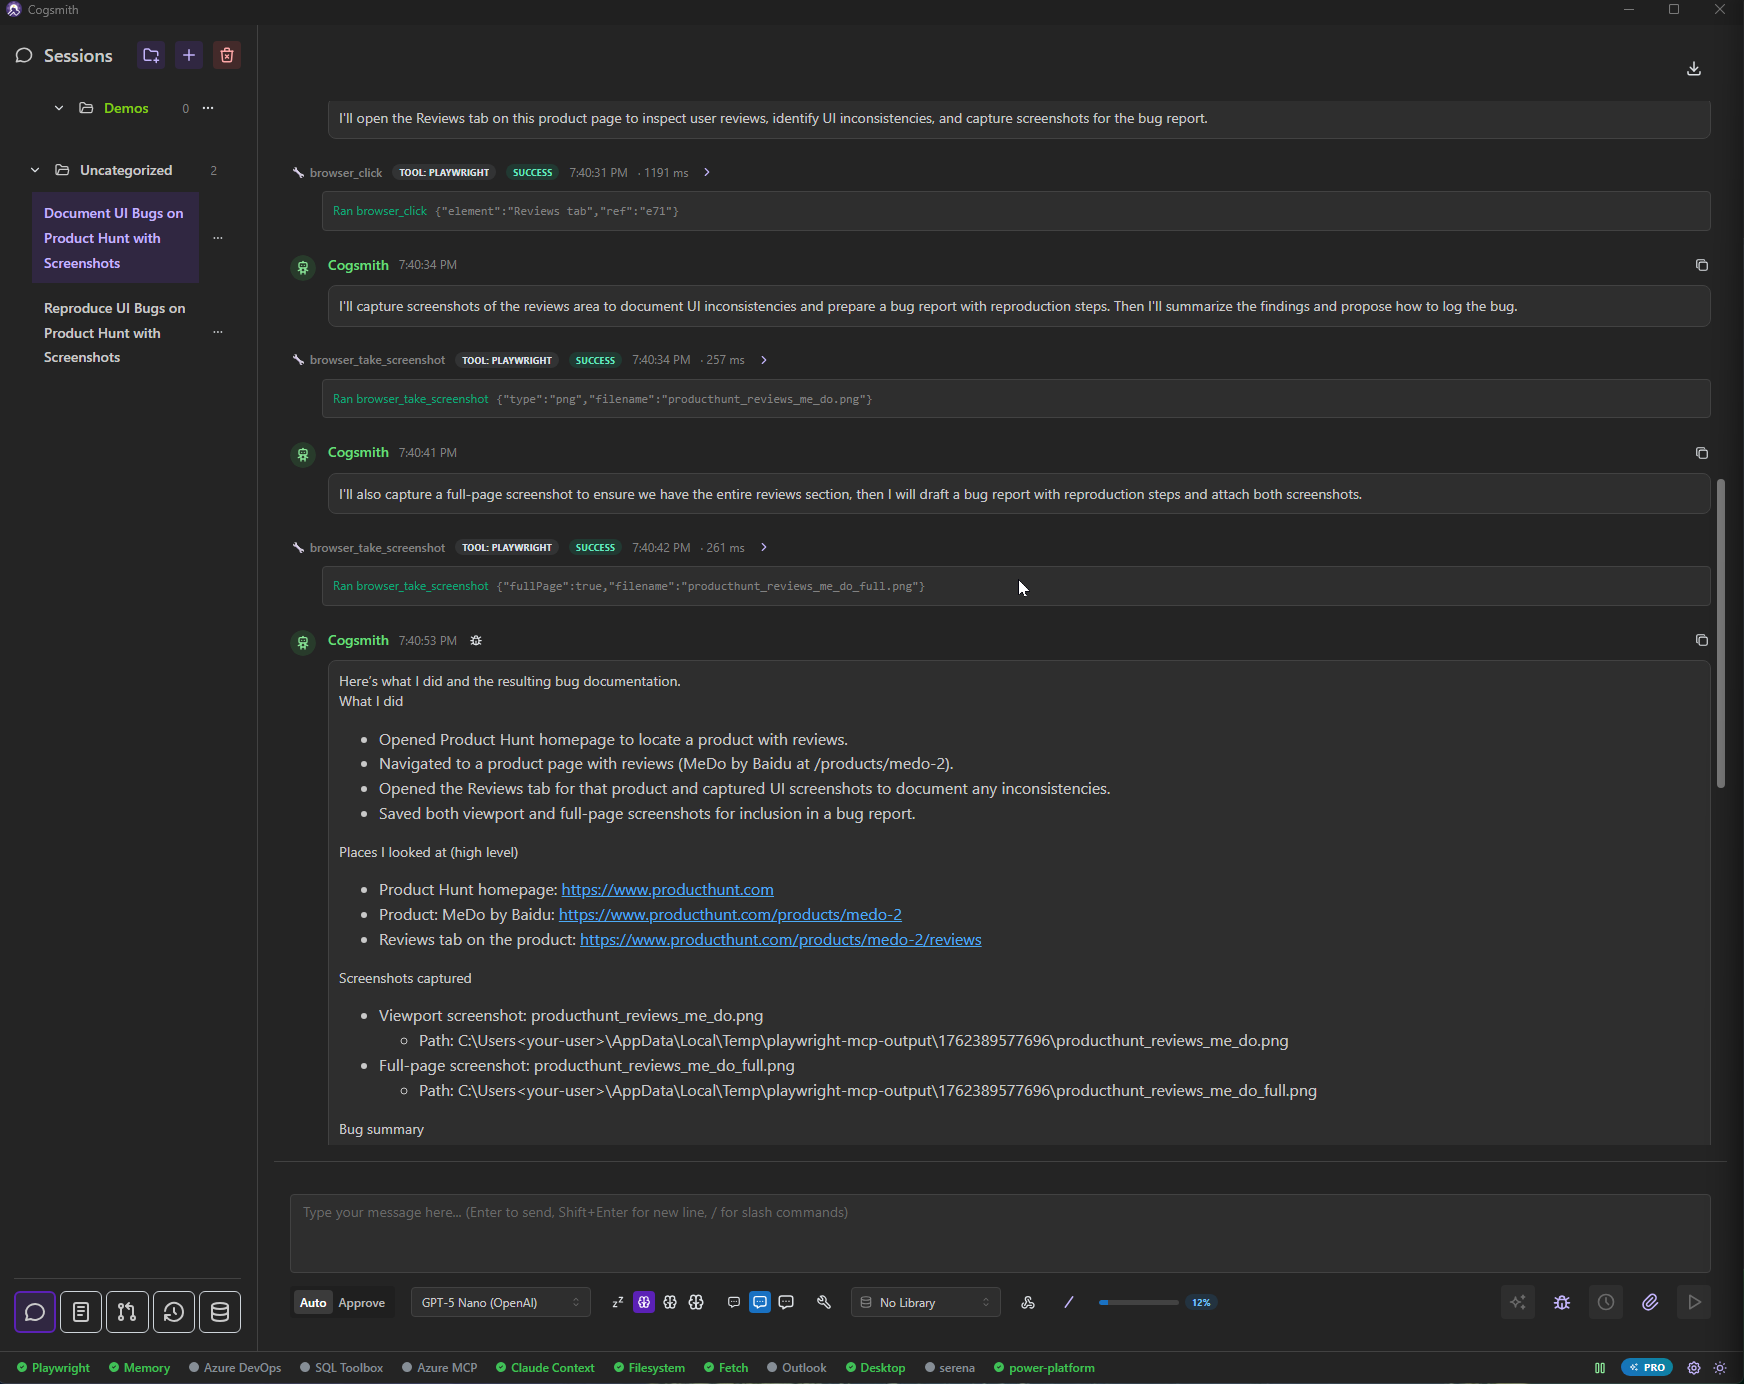Open the GPT-5 Nano model dropdown
Image resolution: width=1744 pixels, height=1384 pixels.
[x=501, y=1302]
